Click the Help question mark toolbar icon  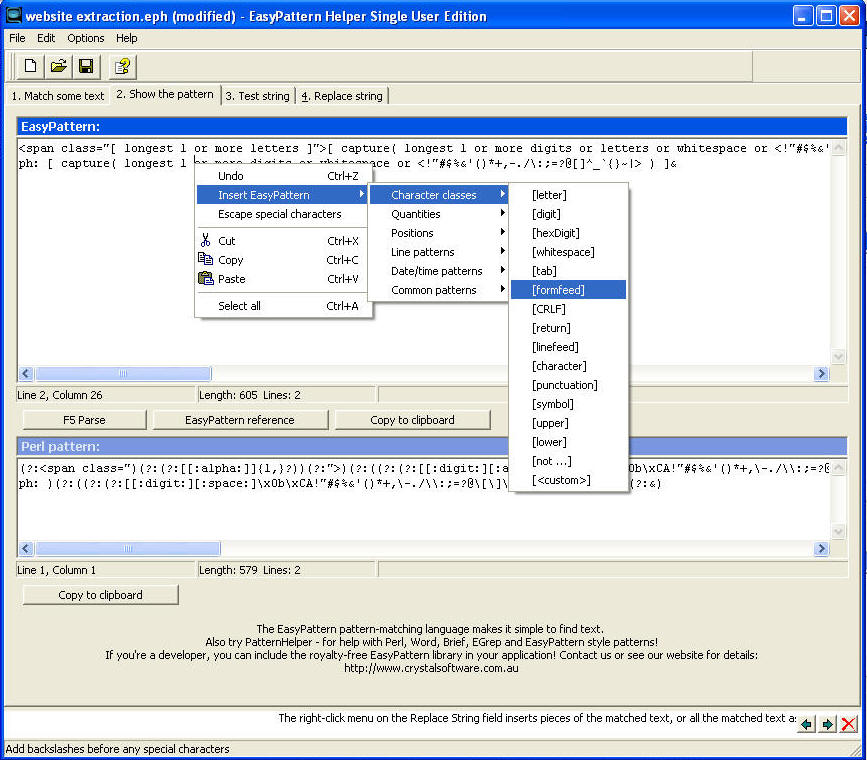pyautogui.click(x=122, y=66)
